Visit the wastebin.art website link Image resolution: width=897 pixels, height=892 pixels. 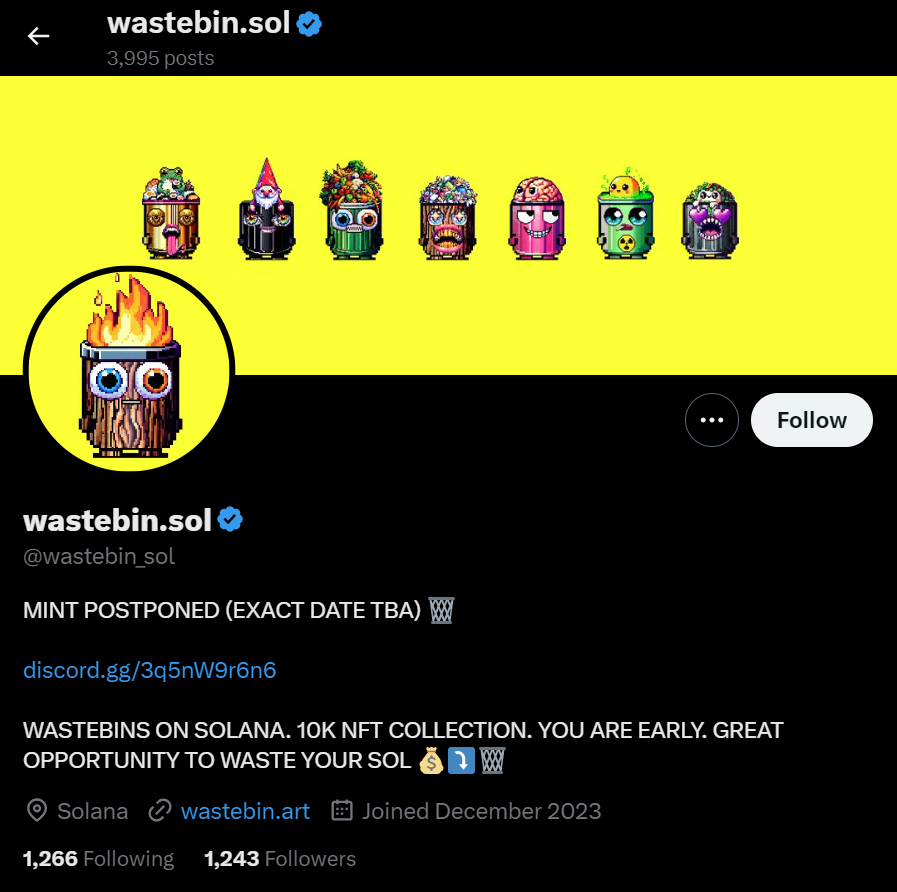tap(245, 811)
